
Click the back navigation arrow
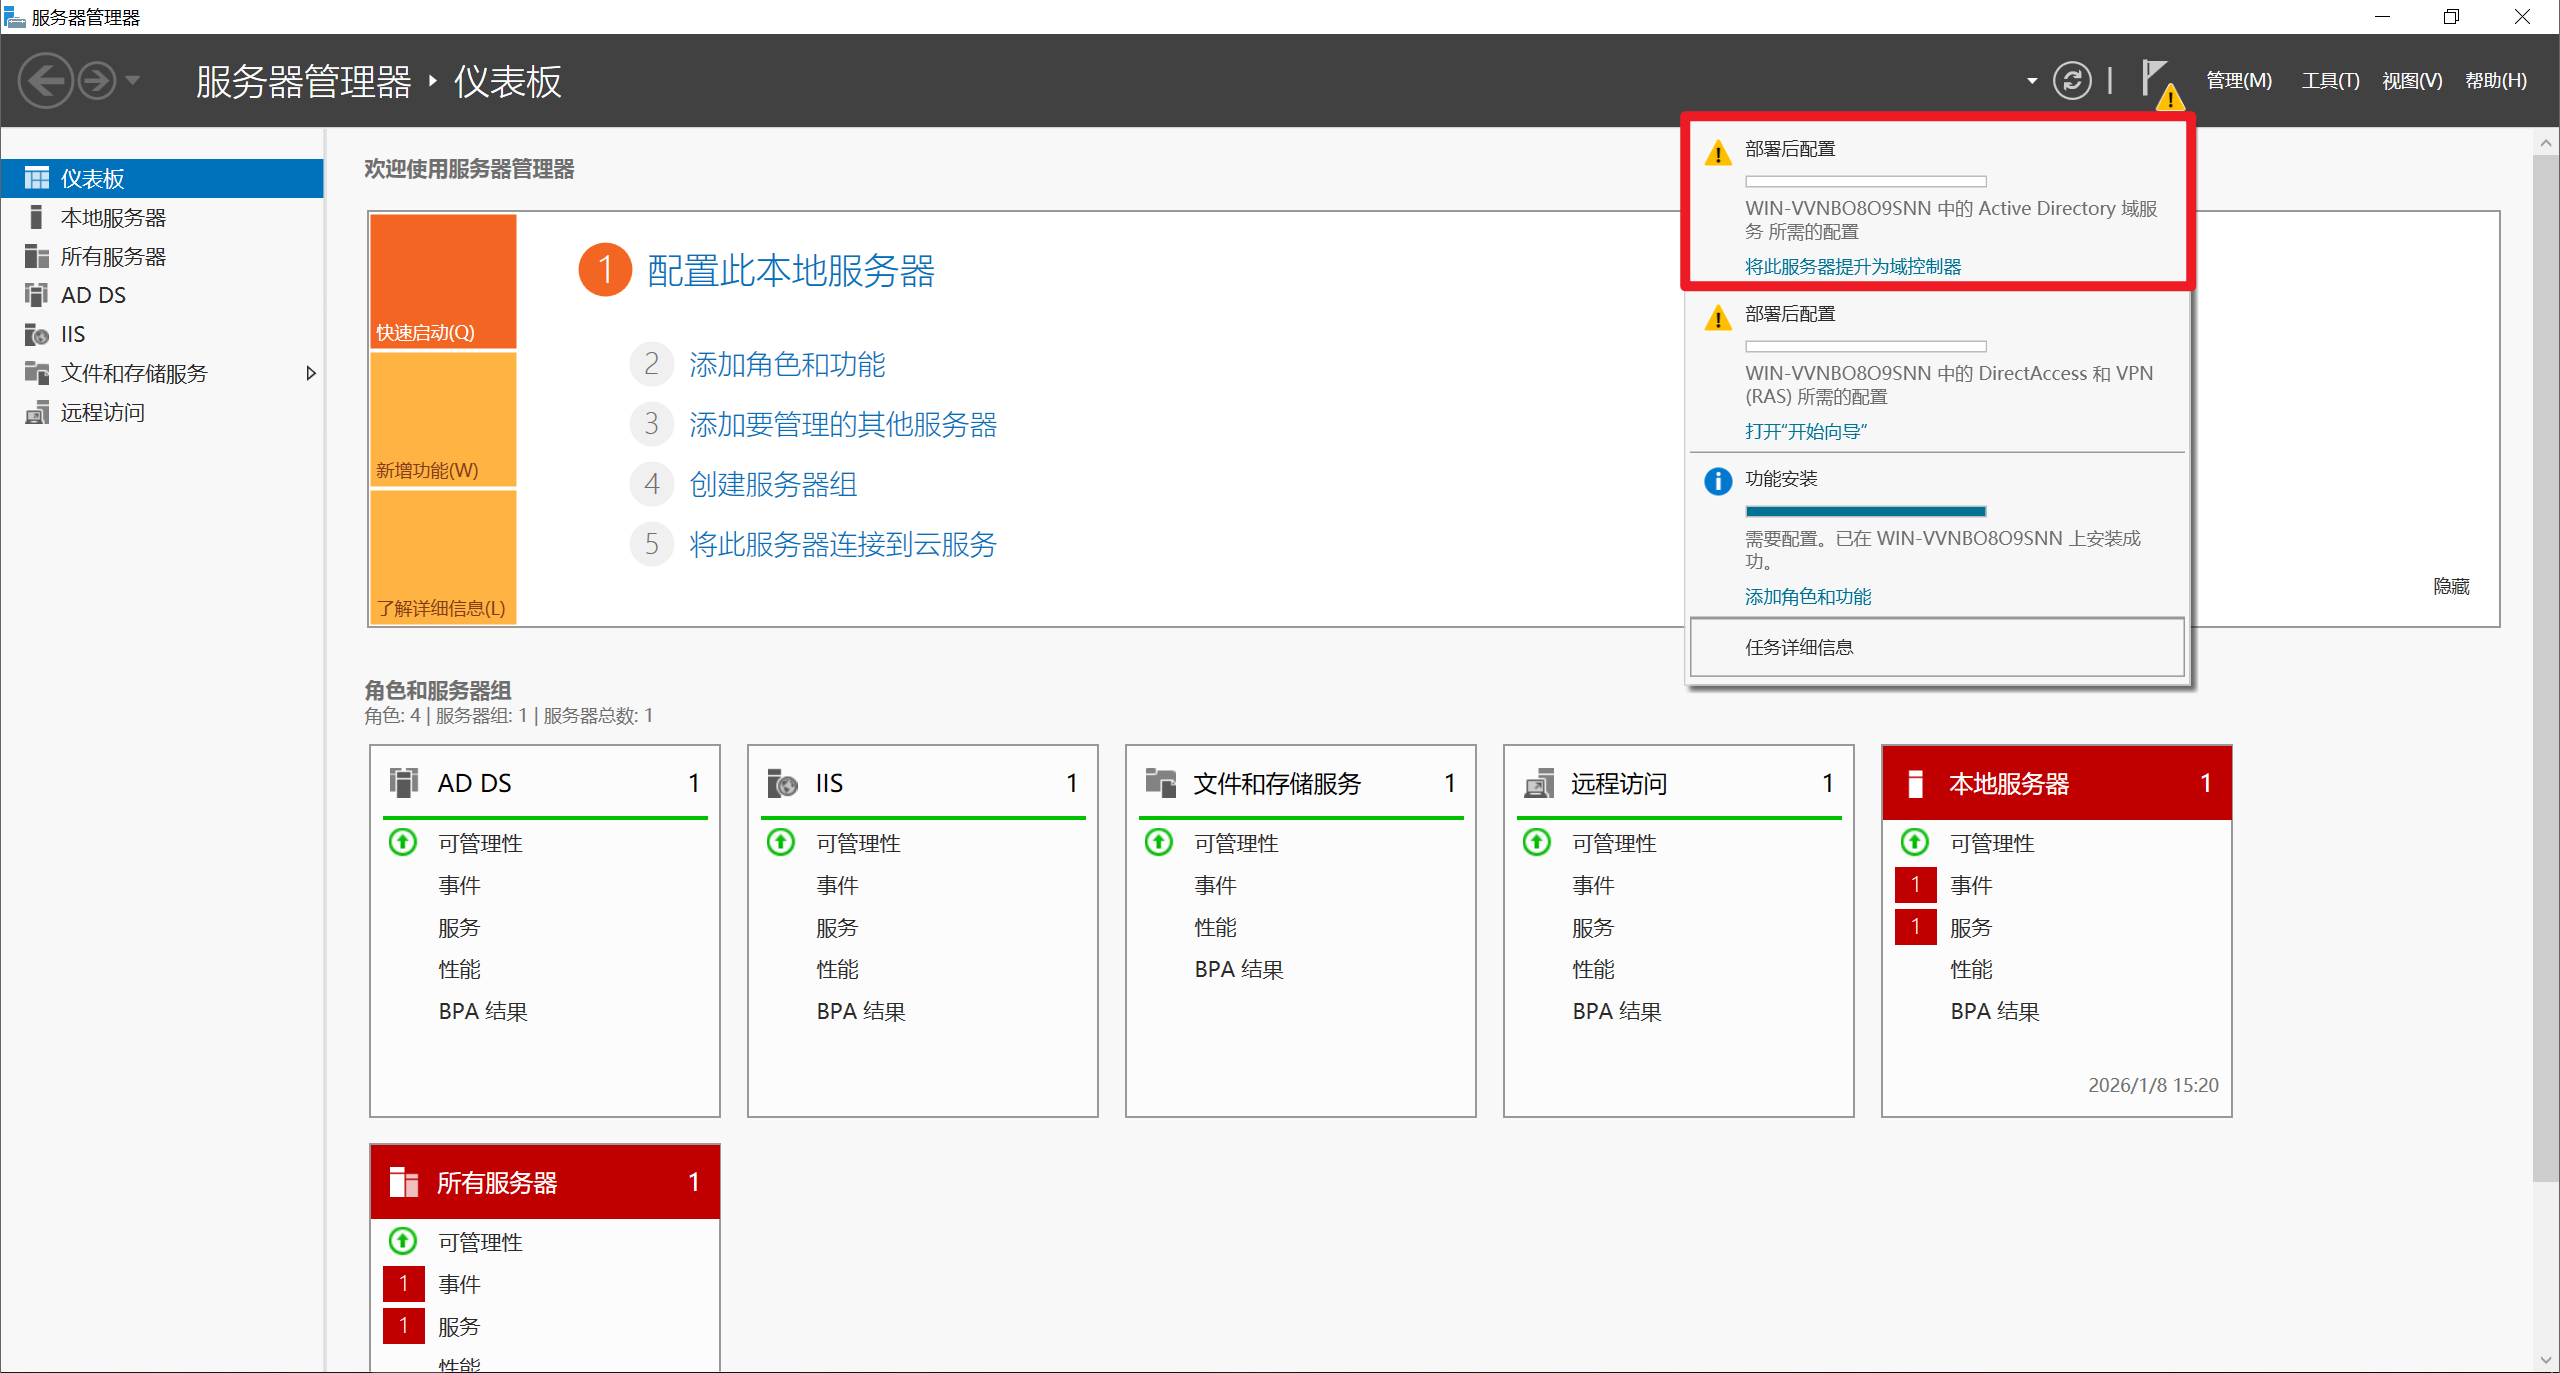coord(45,80)
